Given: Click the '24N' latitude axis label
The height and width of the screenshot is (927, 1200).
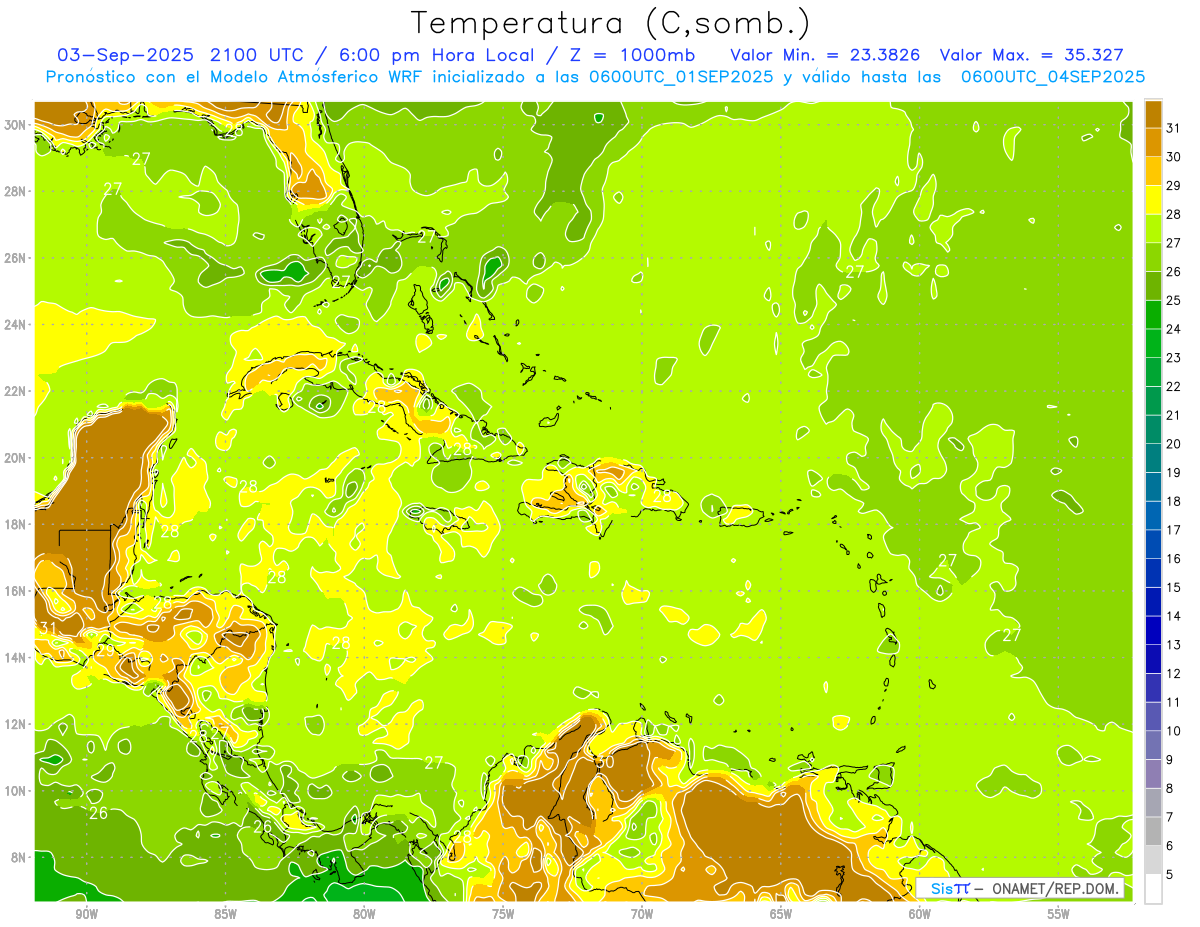Looking at the screenshot, I should [16, 324].
